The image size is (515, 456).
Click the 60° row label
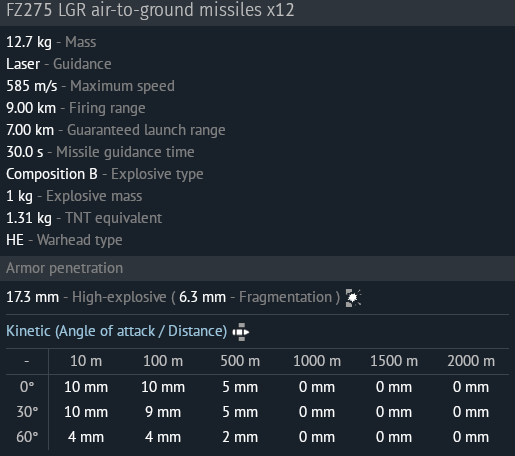tap(27, 437)
